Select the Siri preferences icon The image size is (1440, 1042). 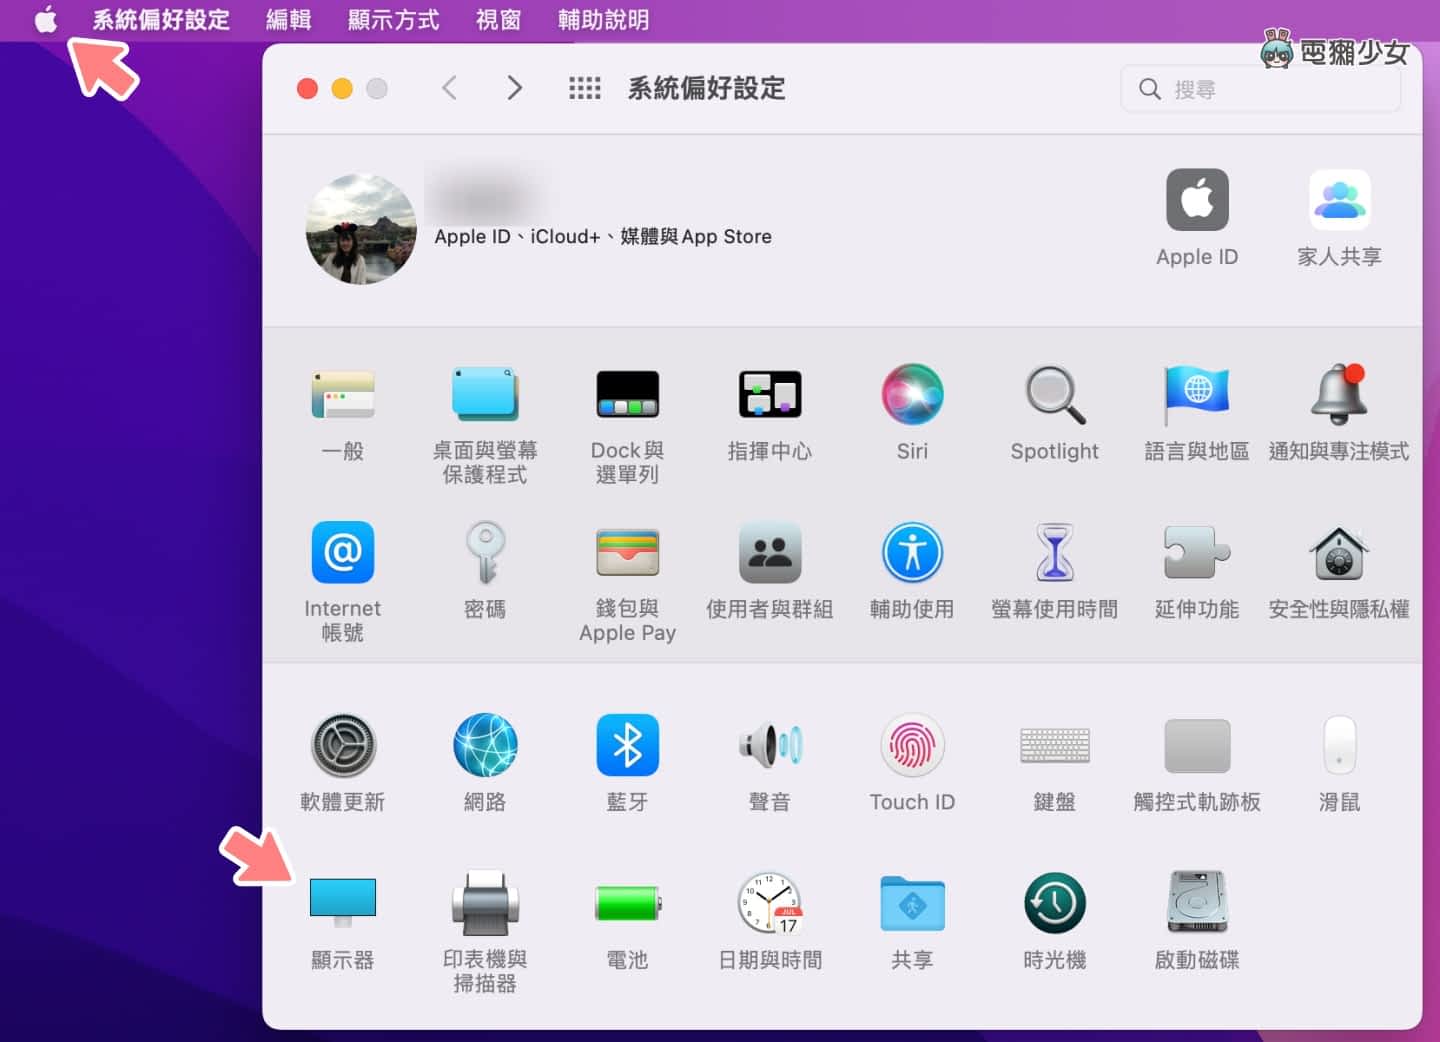point(912,395)
